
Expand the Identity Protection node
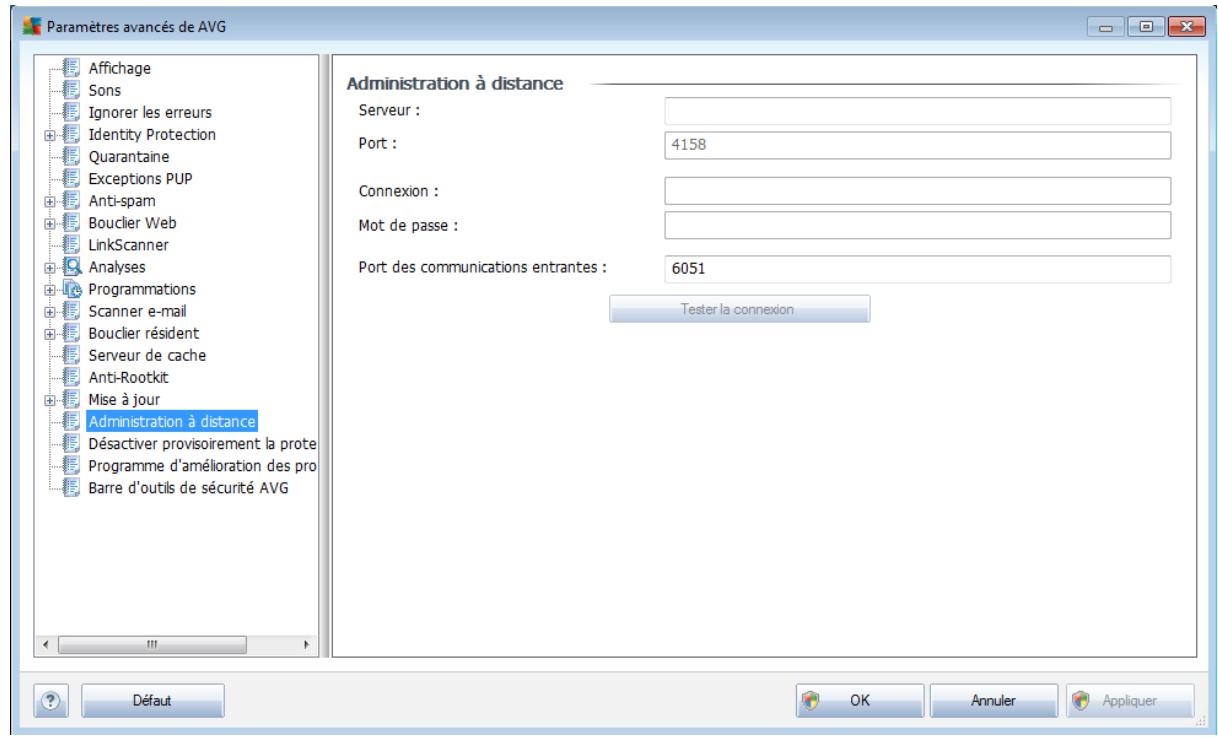coord(49,135)
